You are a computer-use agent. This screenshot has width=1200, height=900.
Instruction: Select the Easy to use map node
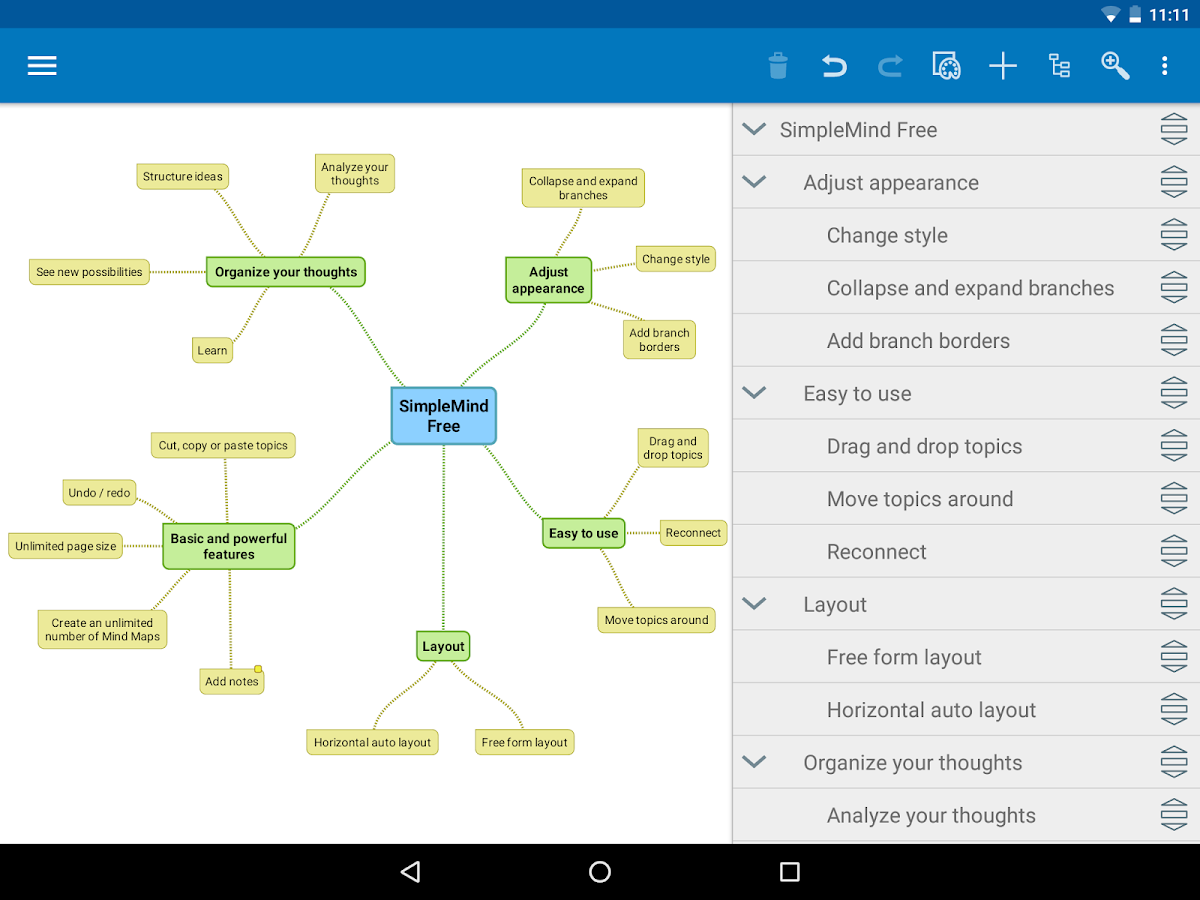[584, 533]
